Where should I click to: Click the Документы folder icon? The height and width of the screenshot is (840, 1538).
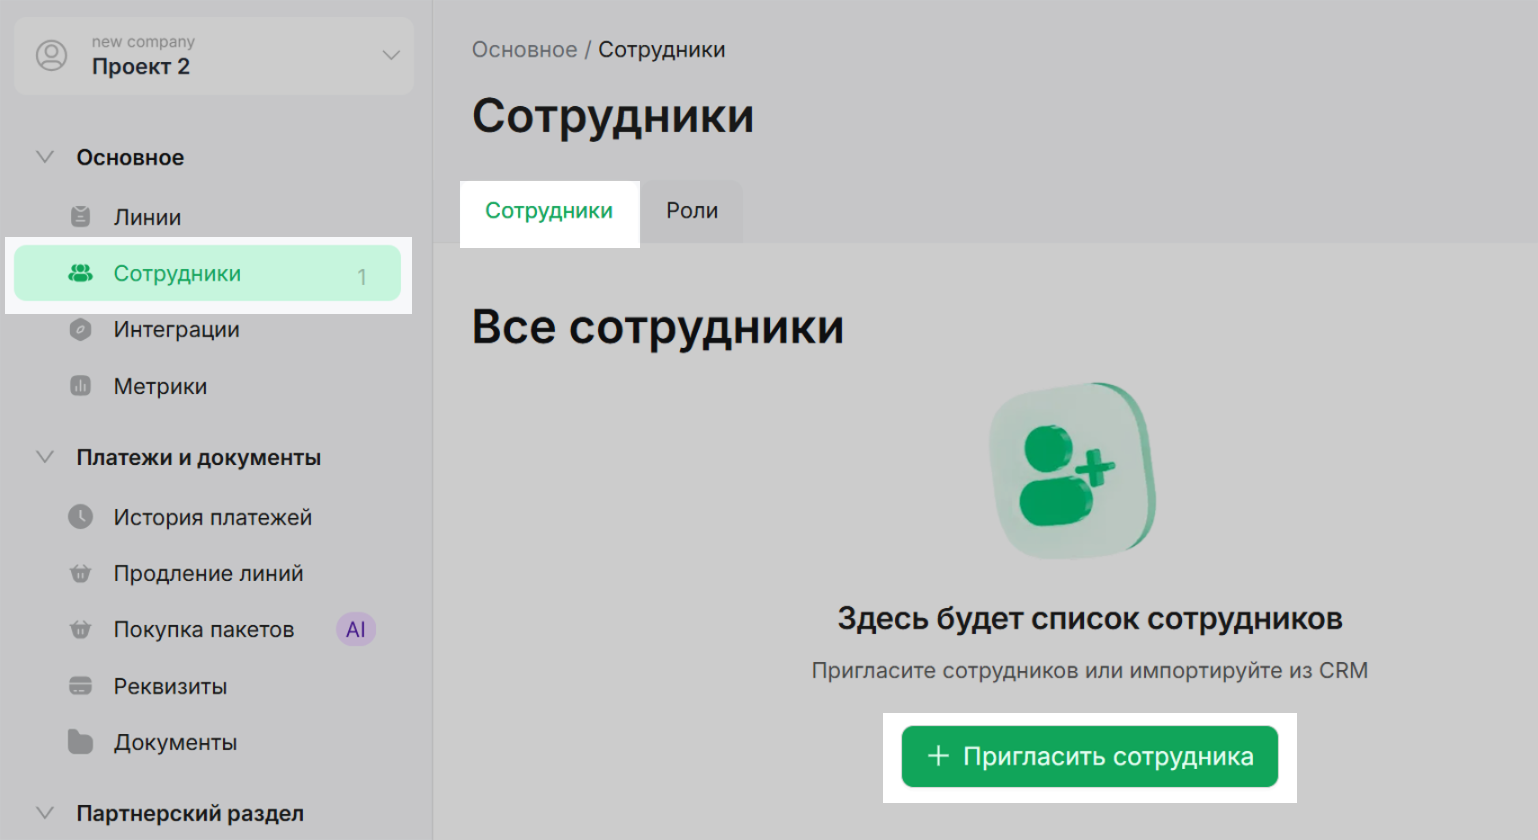tap(80, 742)
